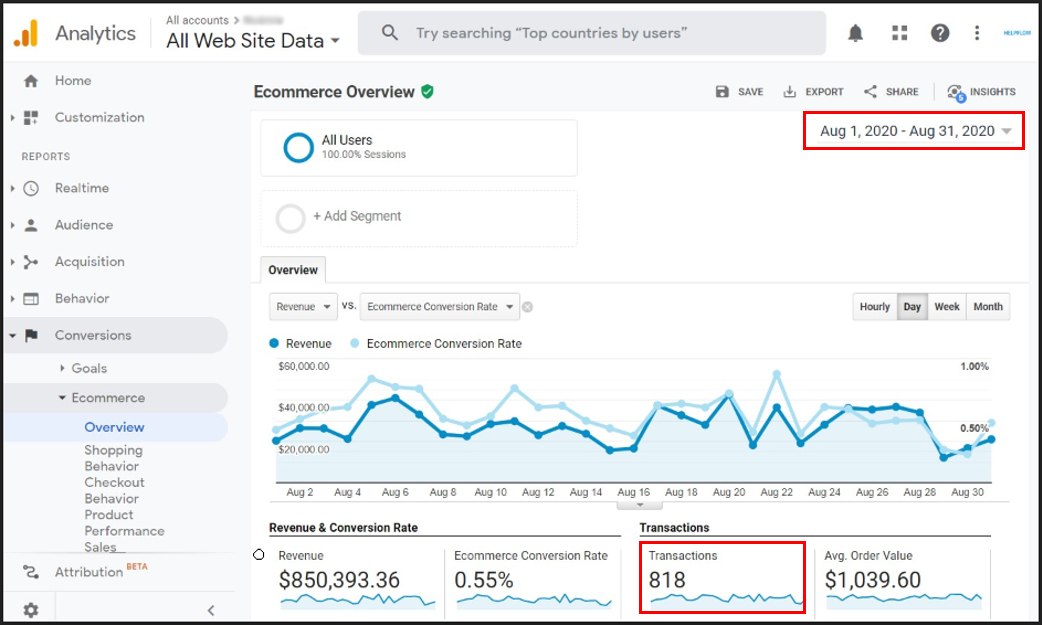
Task: Click the Revenue sparkline under $850,393.36
Action: [x=358, y=600]
